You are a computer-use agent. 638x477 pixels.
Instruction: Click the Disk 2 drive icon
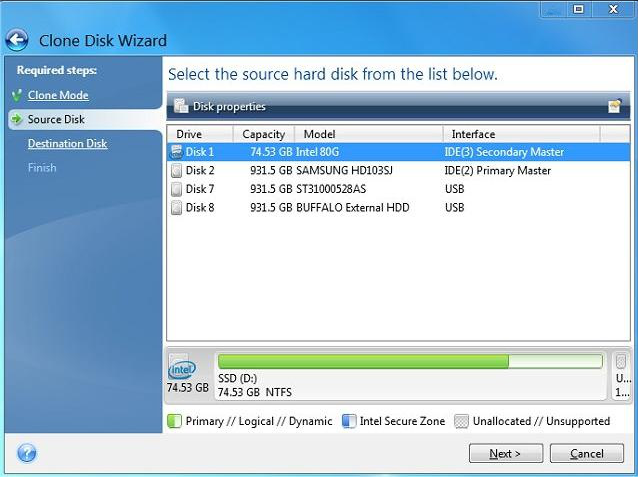(176, 171)
